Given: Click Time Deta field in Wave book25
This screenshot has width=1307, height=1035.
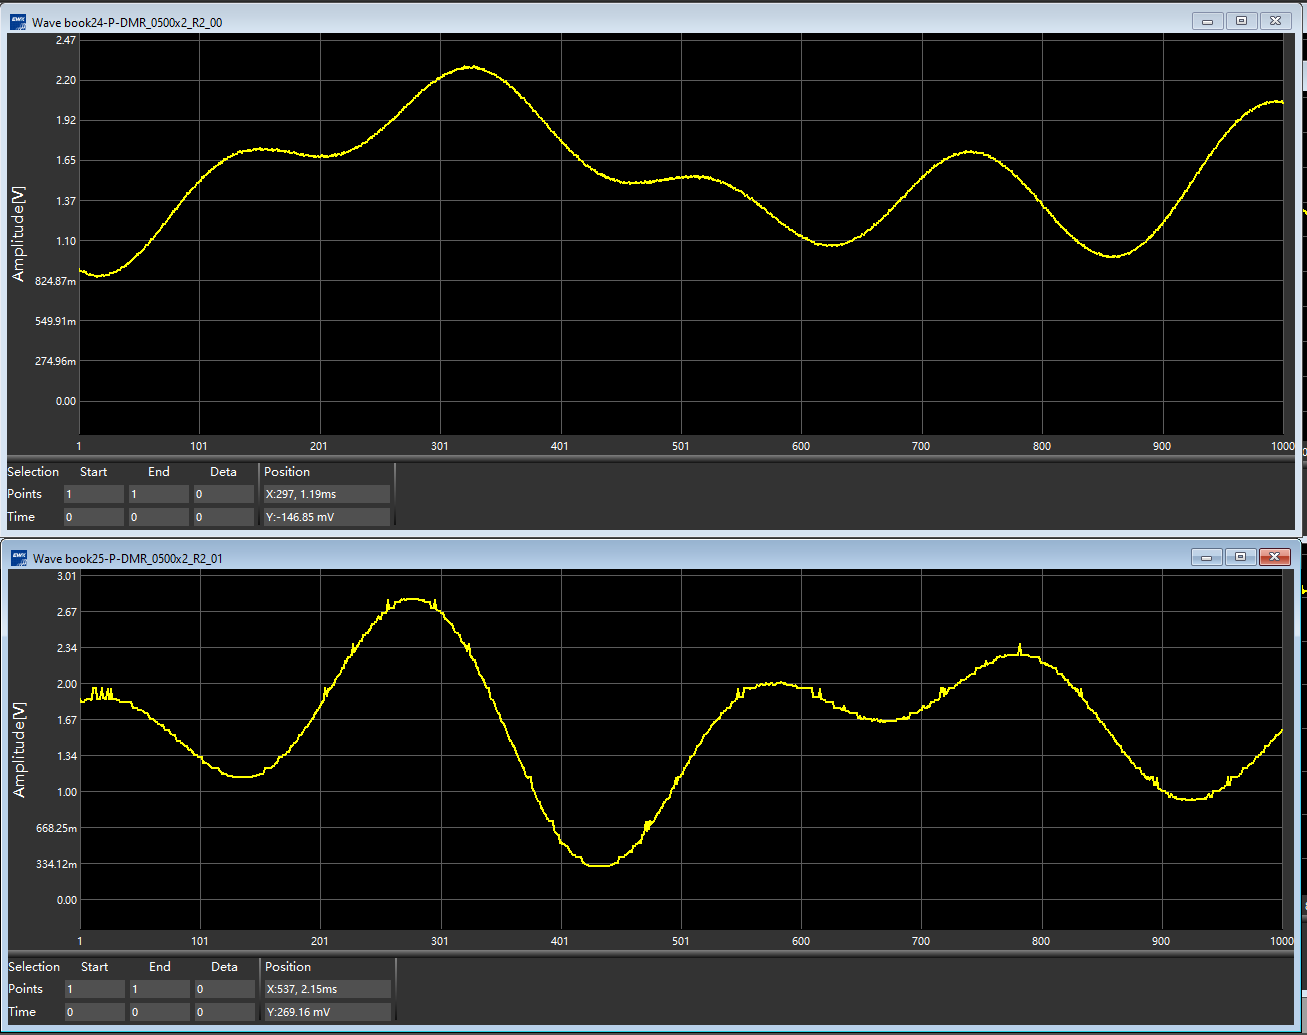Looking at the screenshot, I should click(225, 1012).
